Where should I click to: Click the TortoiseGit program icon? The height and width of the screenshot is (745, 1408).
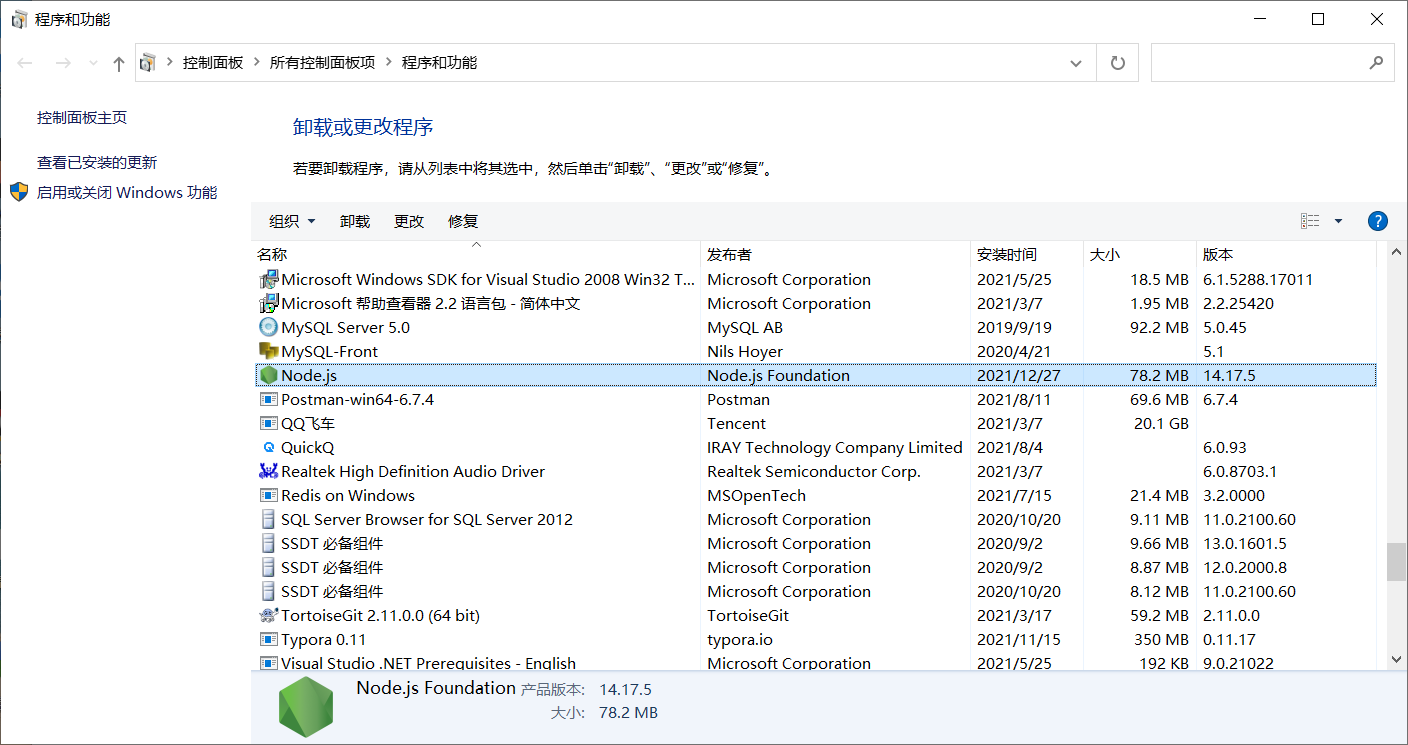pos(268,615)
